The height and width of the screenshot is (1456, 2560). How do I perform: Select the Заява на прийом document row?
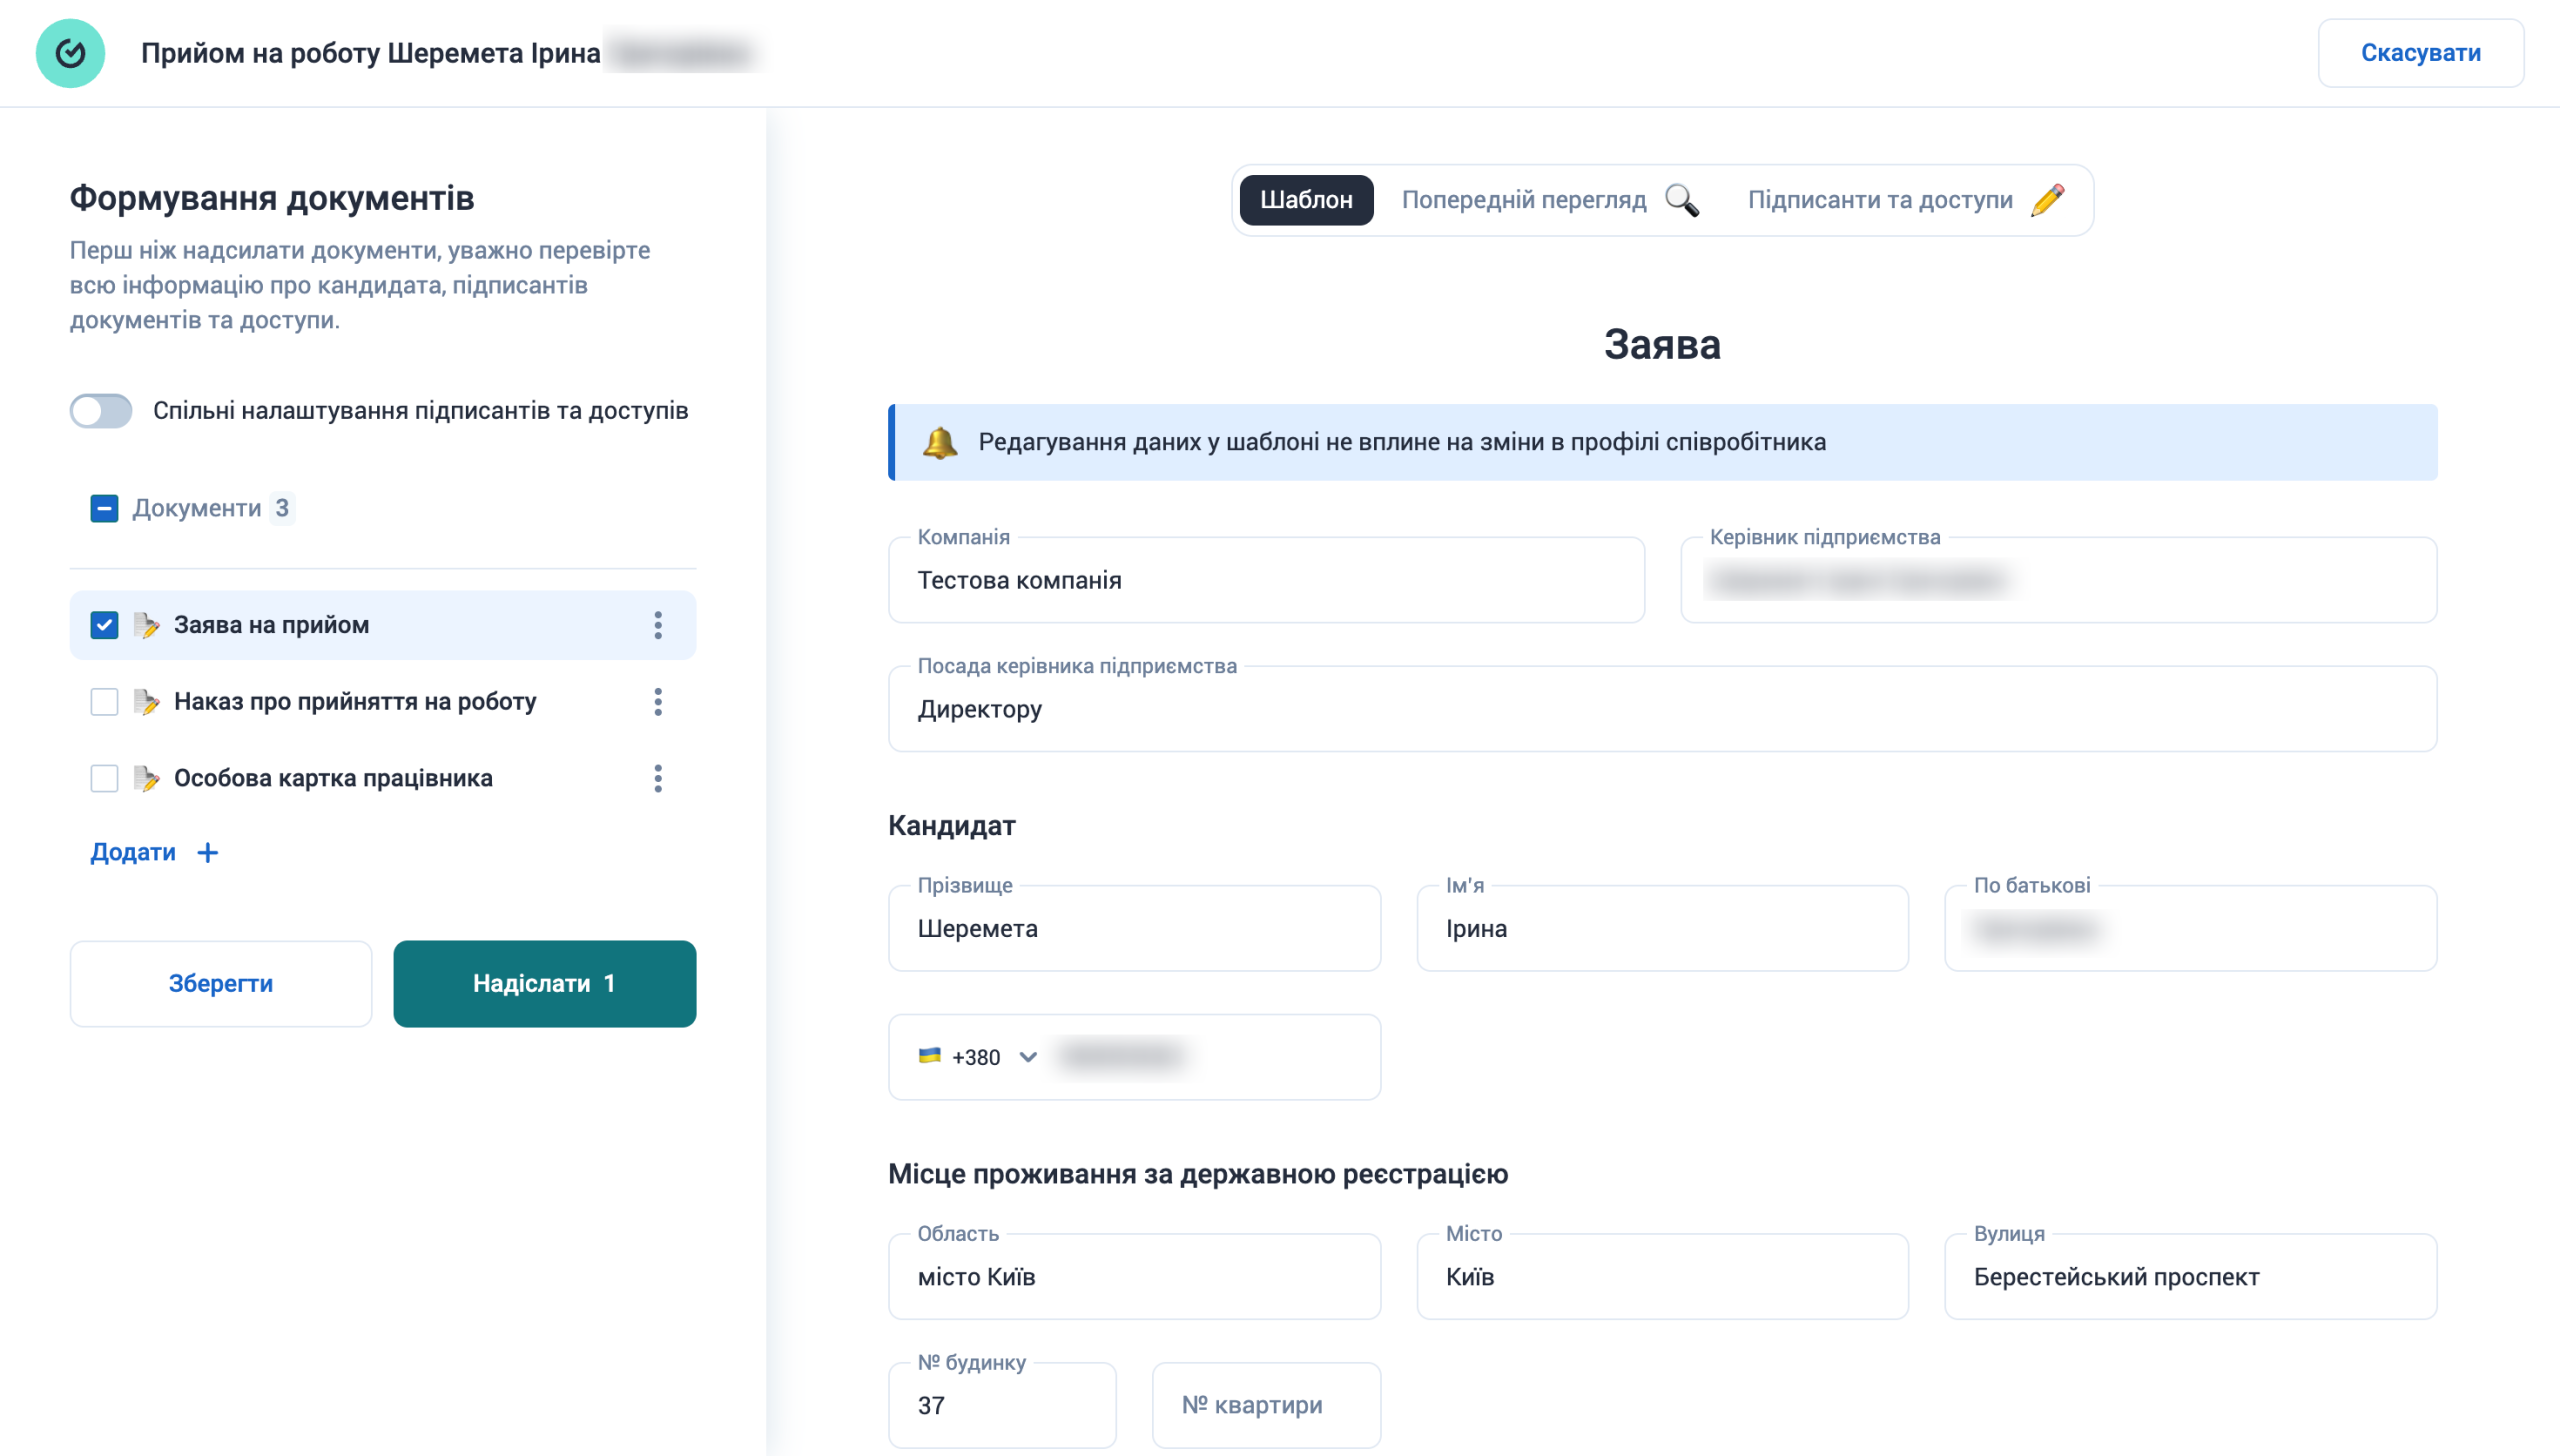coord(383,625)
